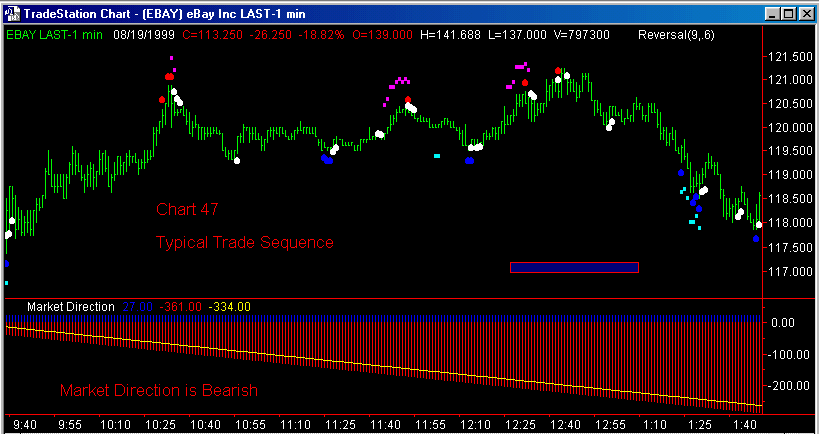Viewport: 819px width, 434px height.
Task: Click the high value 'H=141.688'
Action: [450, 36]
